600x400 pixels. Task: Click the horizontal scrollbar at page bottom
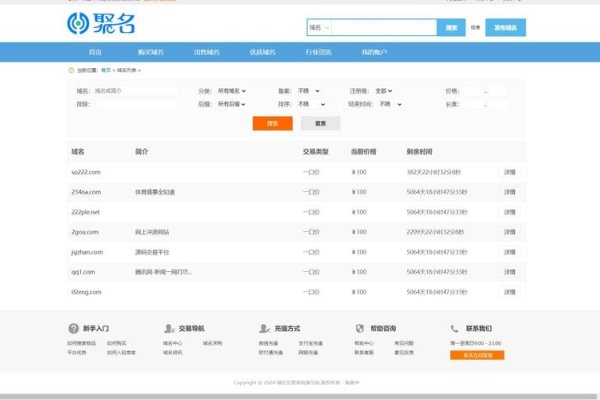[x=298, y=397]
